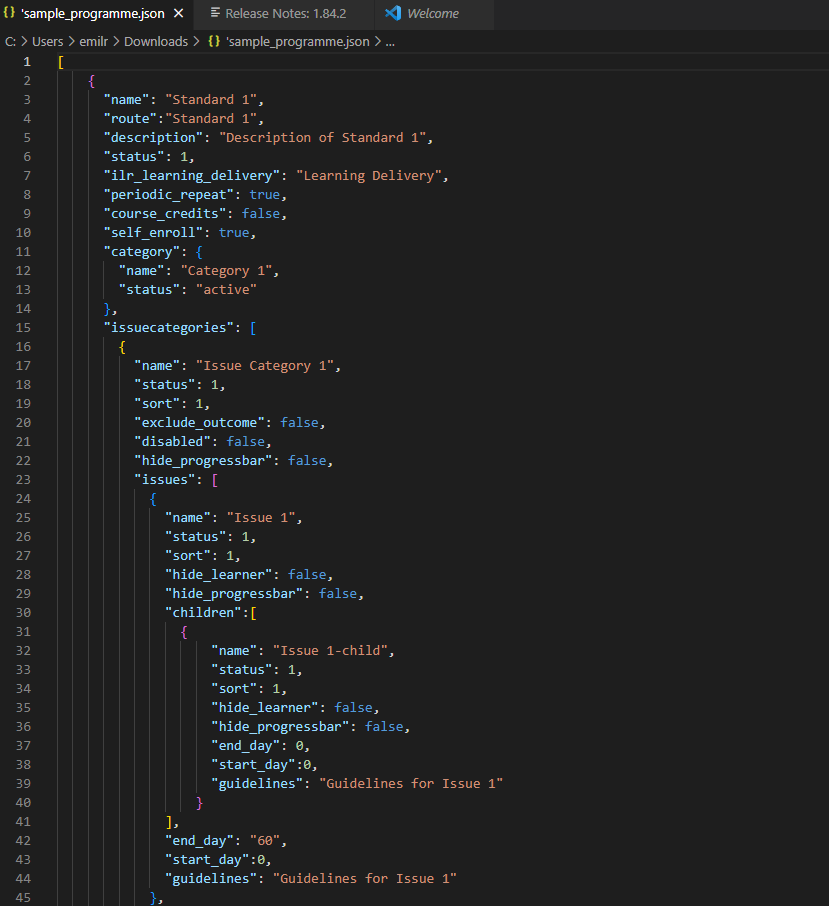Click the value "Category 1"
The width and height of the screenshot is (829, 906).
pyautogui.click(x=226, y=271)
